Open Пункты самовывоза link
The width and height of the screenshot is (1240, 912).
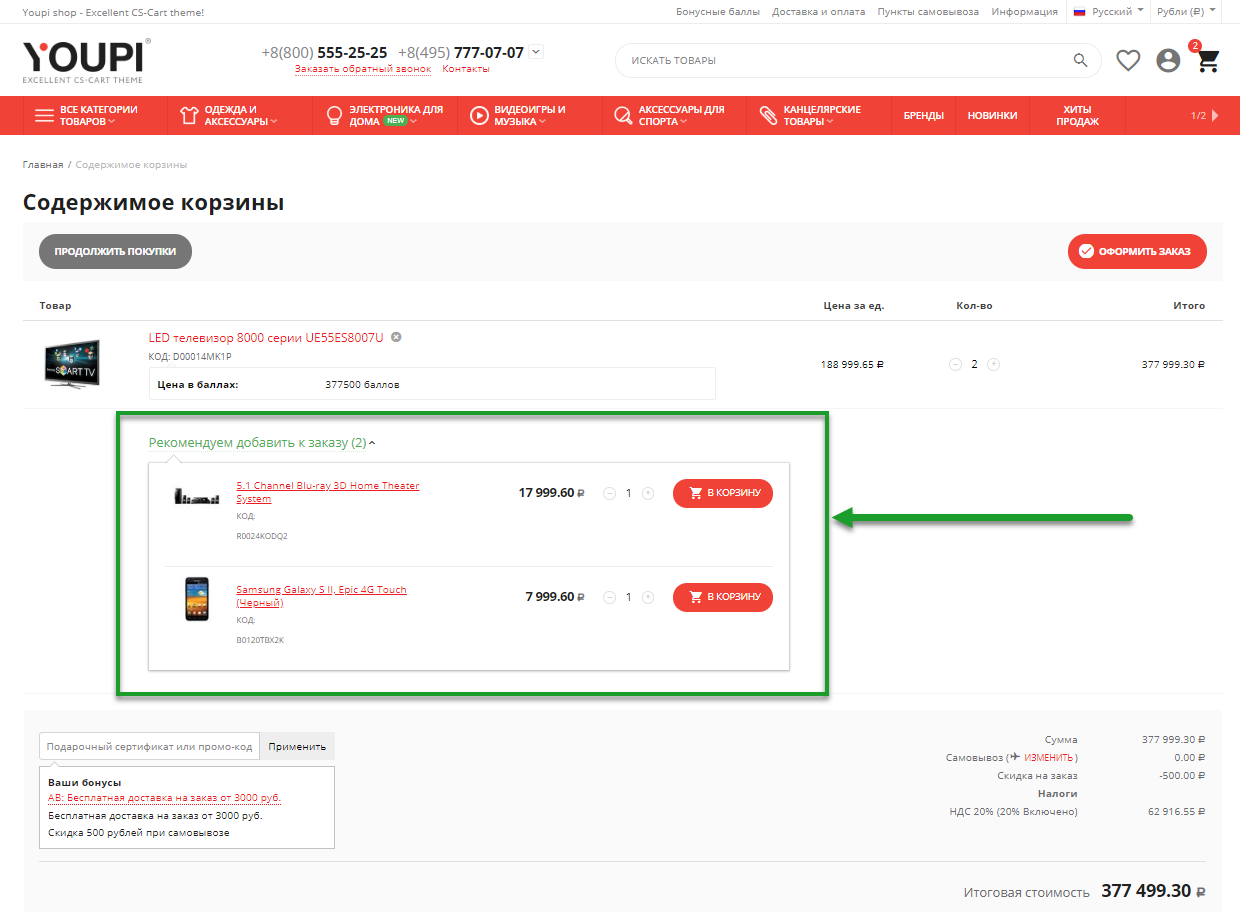coord(928,12)
